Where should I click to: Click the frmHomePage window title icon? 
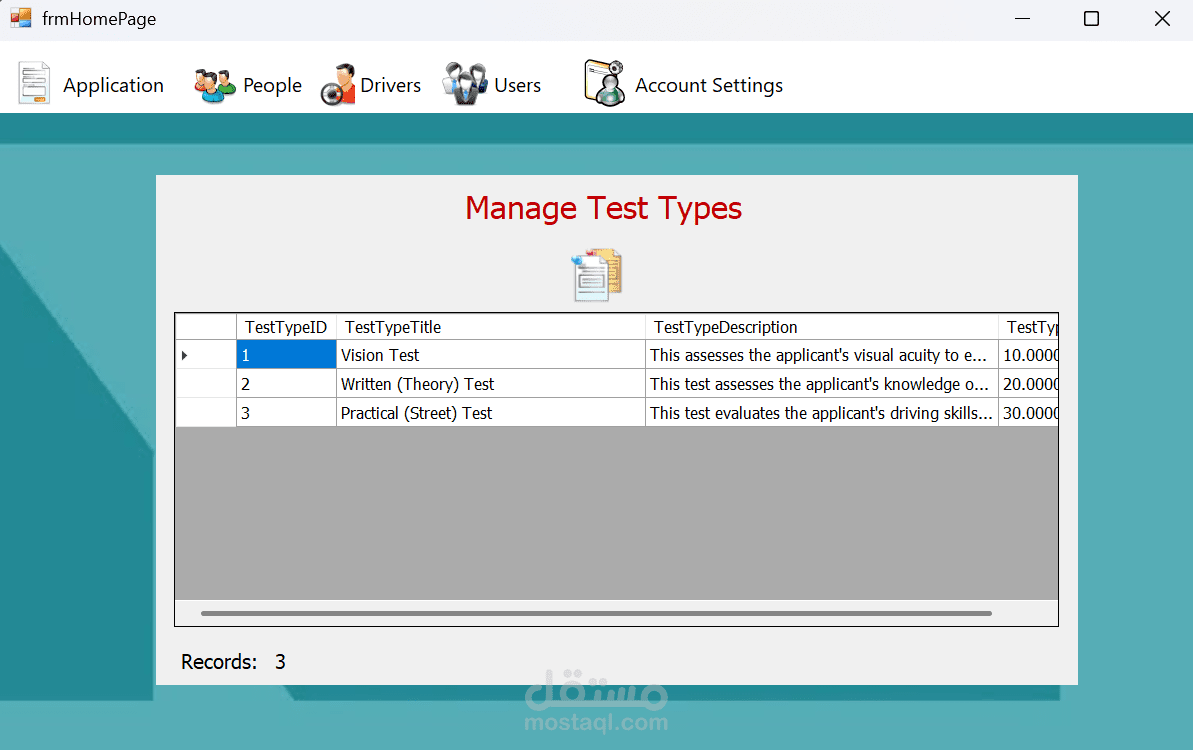point(21,18)
